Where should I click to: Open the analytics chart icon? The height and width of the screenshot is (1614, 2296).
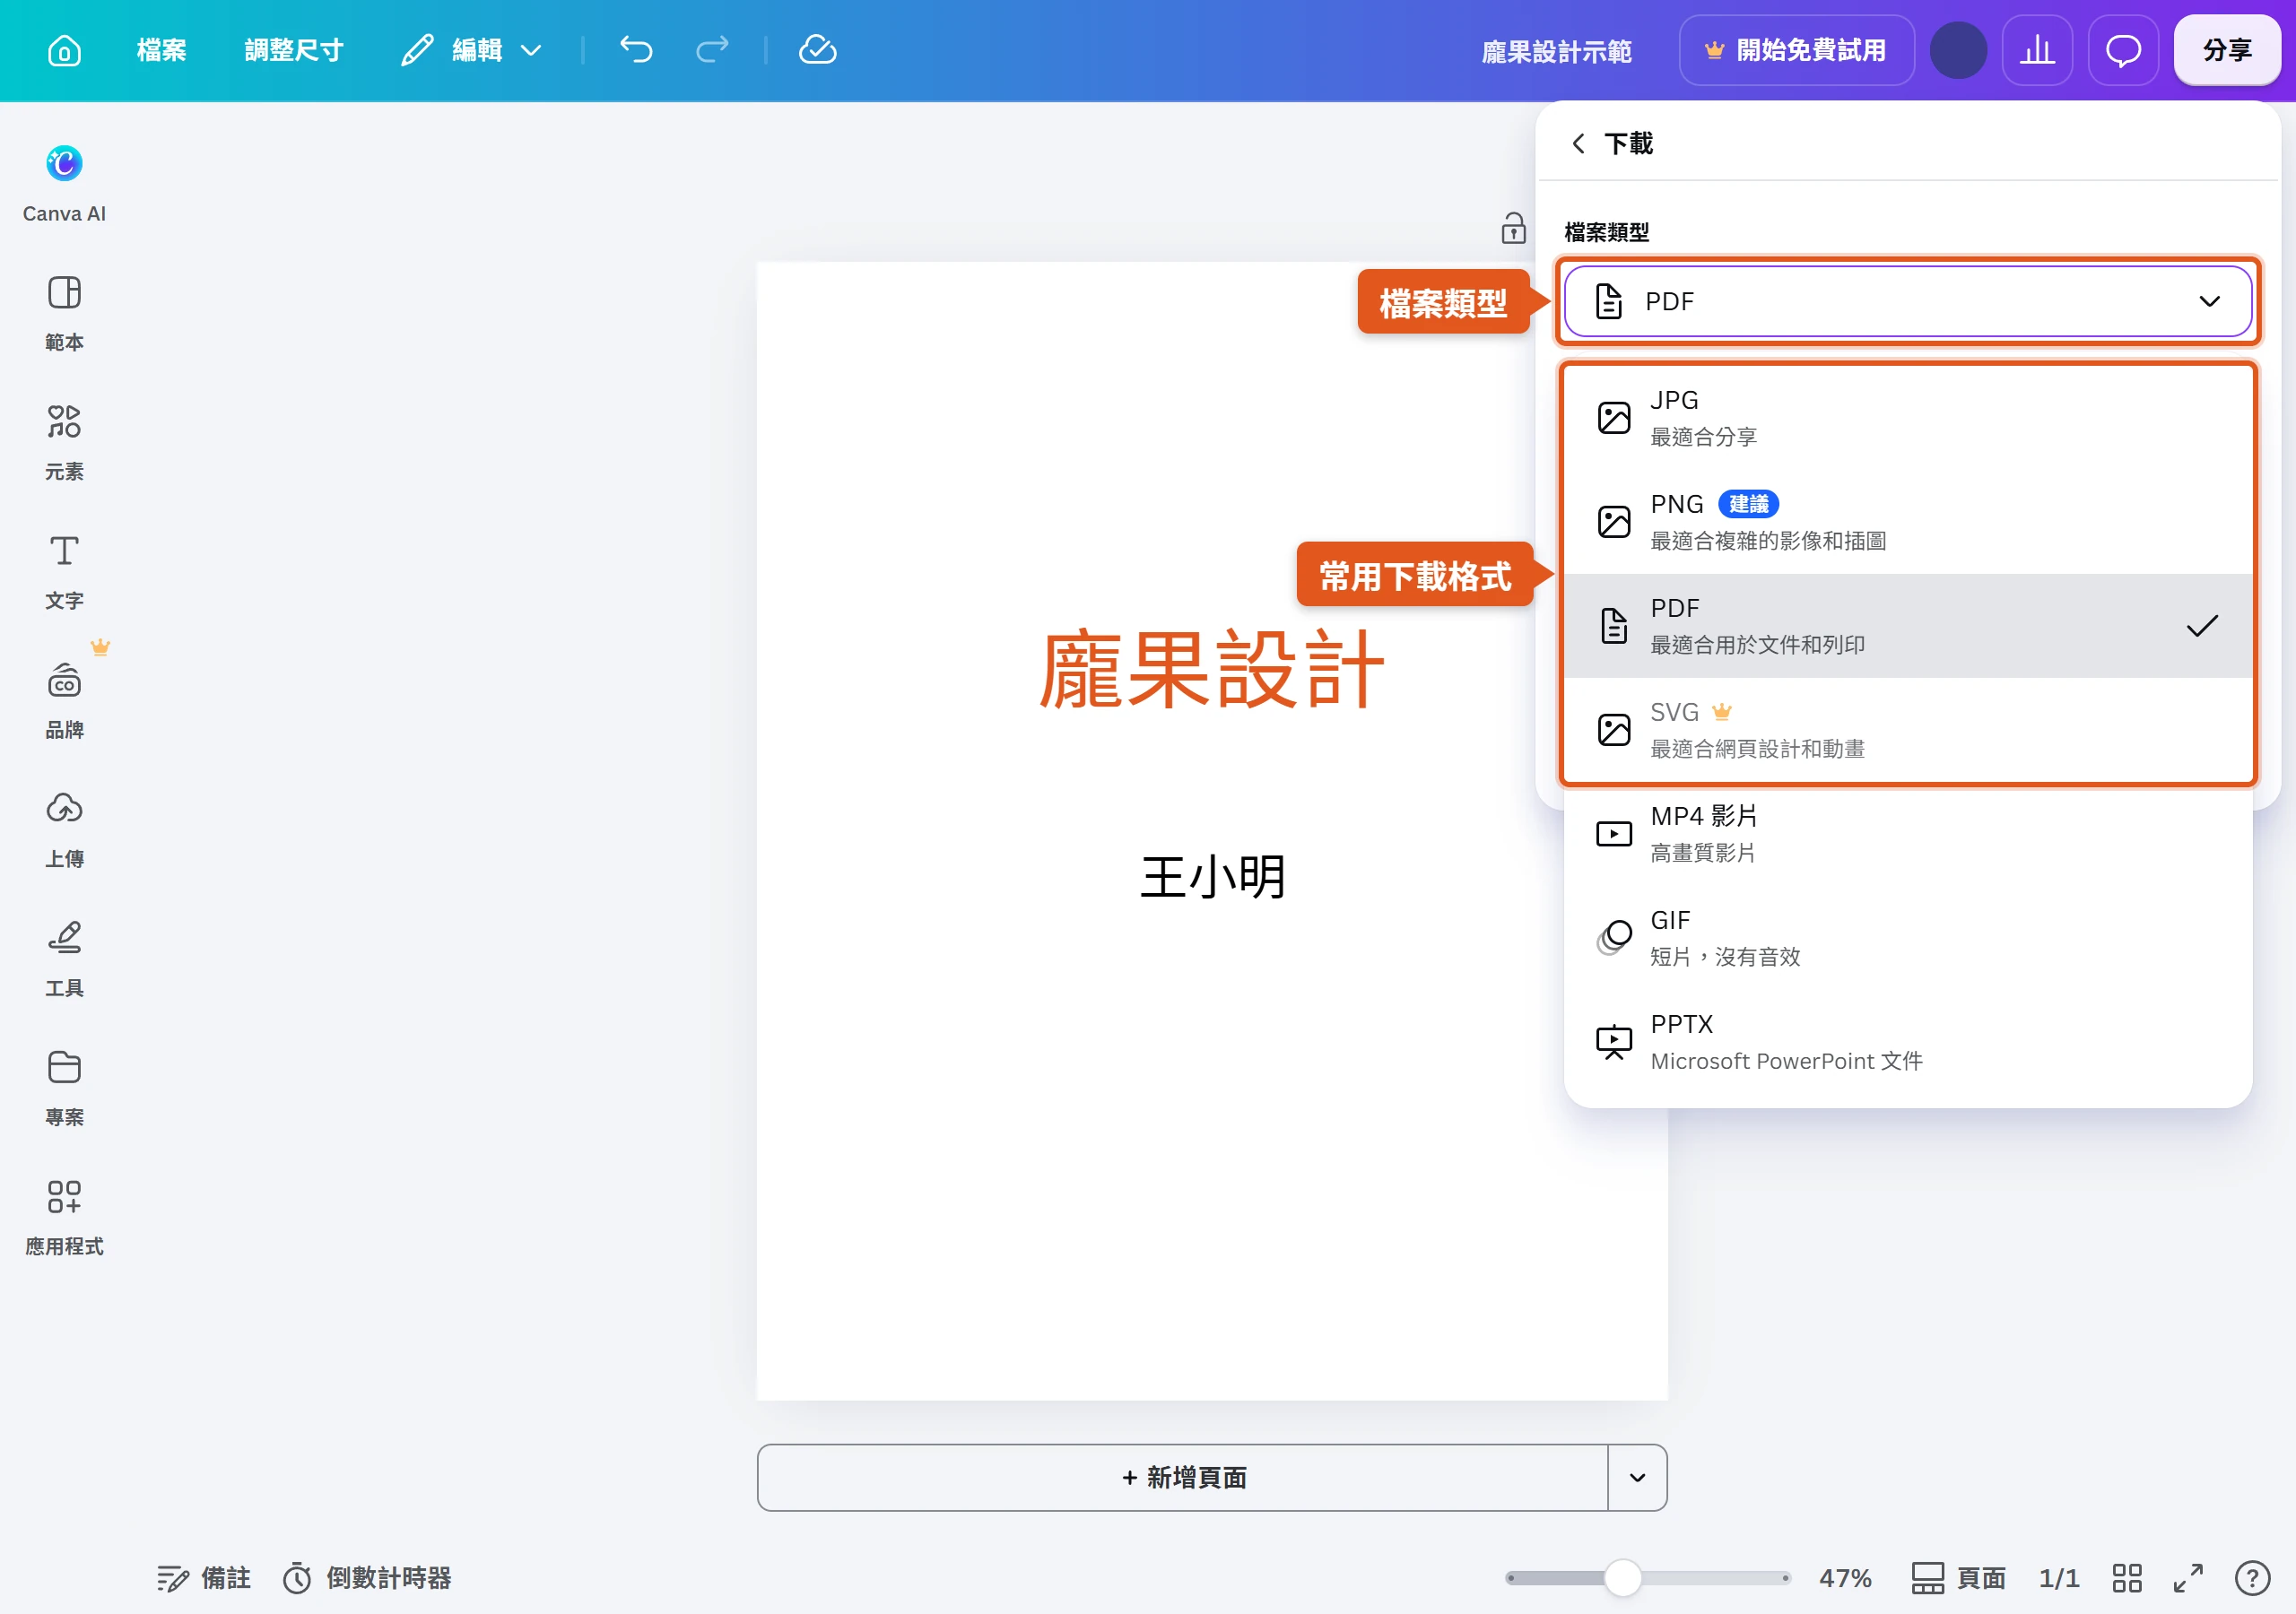coord(2037,50)
